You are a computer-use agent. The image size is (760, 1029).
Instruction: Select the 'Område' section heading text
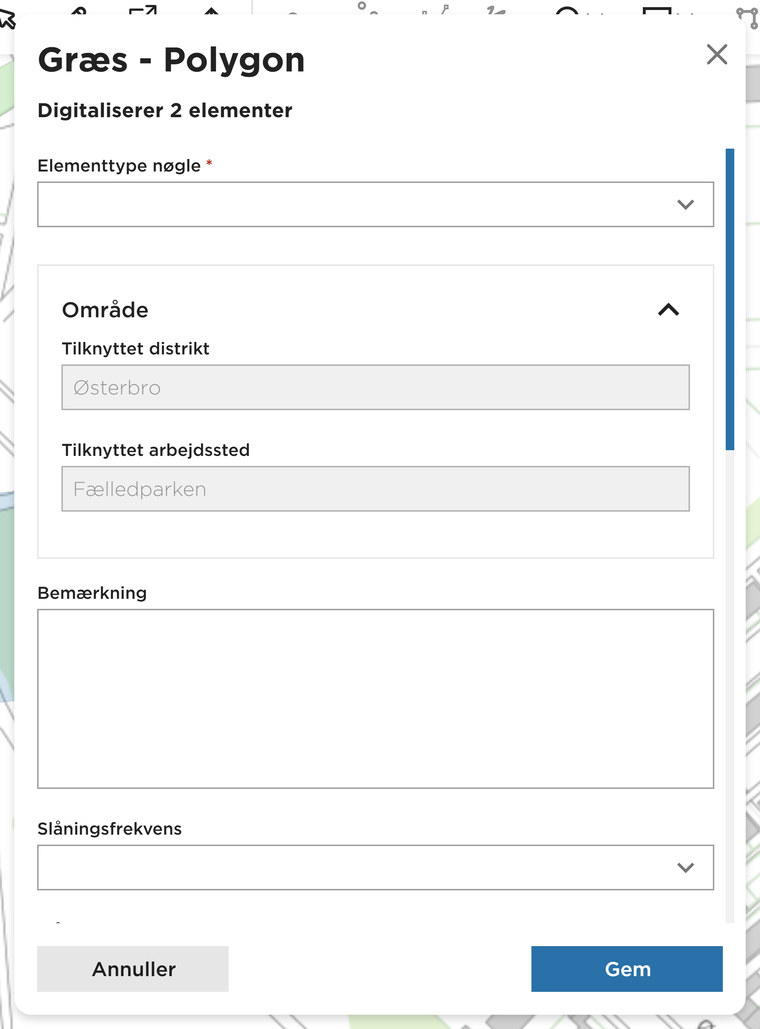tap(105, 310)
